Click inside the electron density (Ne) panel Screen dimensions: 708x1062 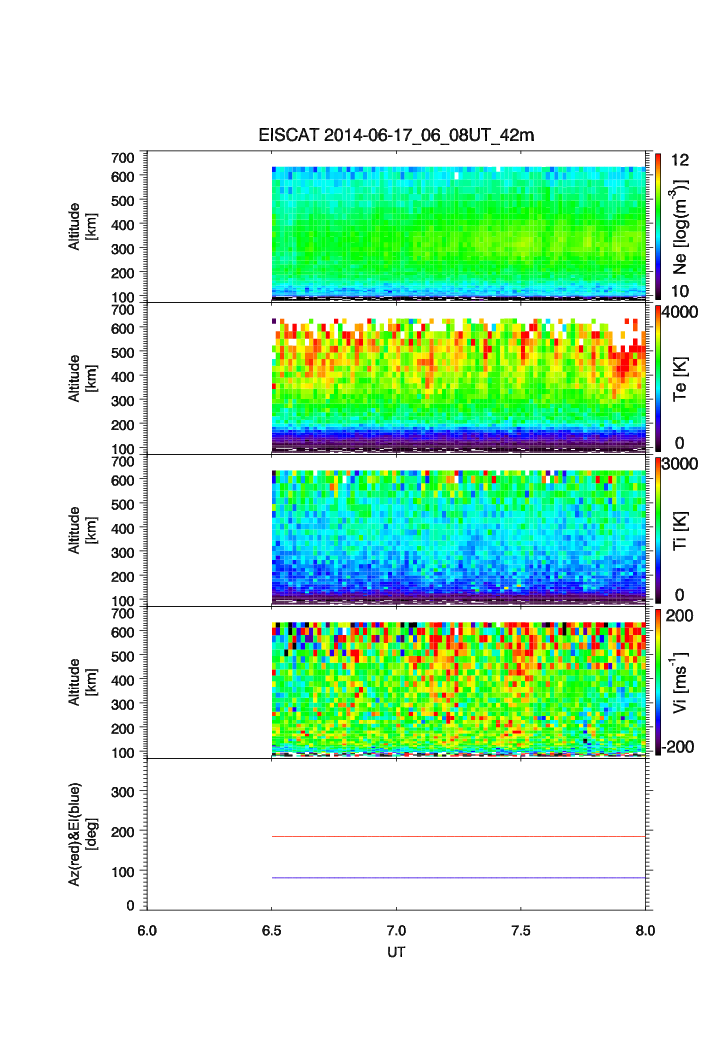click(458, 230)
